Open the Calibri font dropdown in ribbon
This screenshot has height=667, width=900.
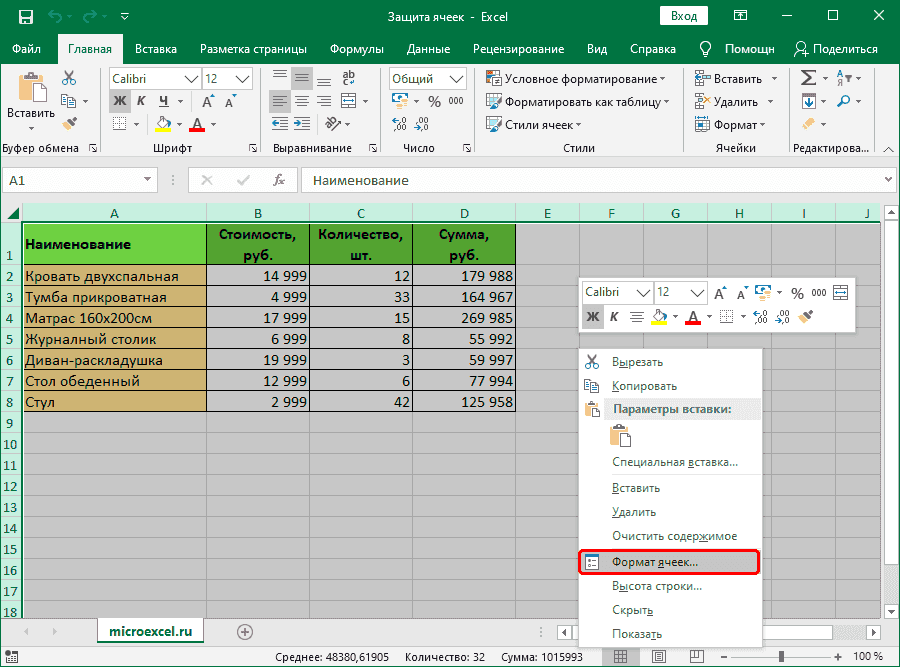[191, 78]
